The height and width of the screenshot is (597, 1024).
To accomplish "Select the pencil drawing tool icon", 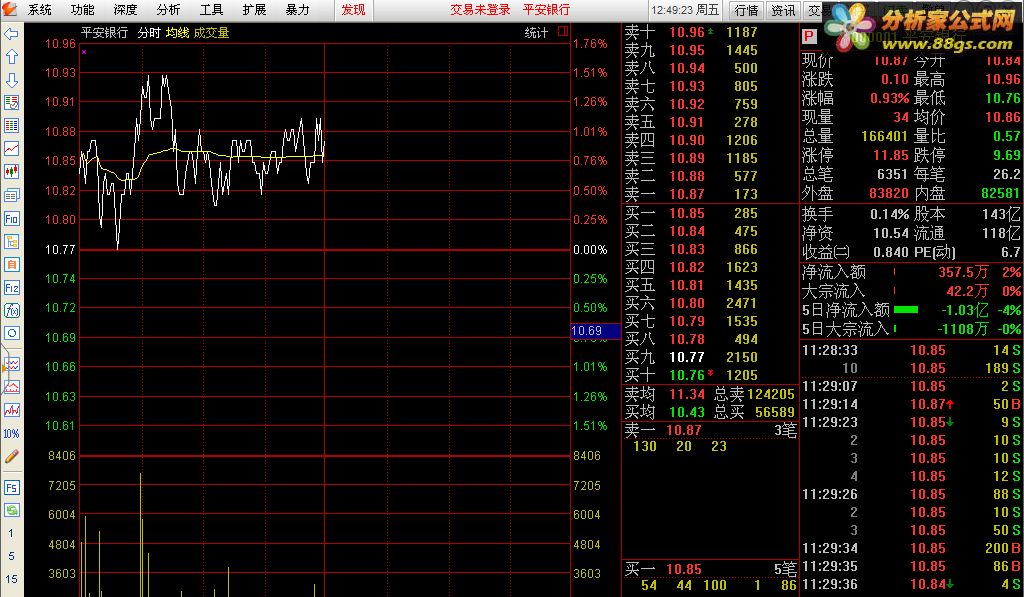I will coord(11,457).
